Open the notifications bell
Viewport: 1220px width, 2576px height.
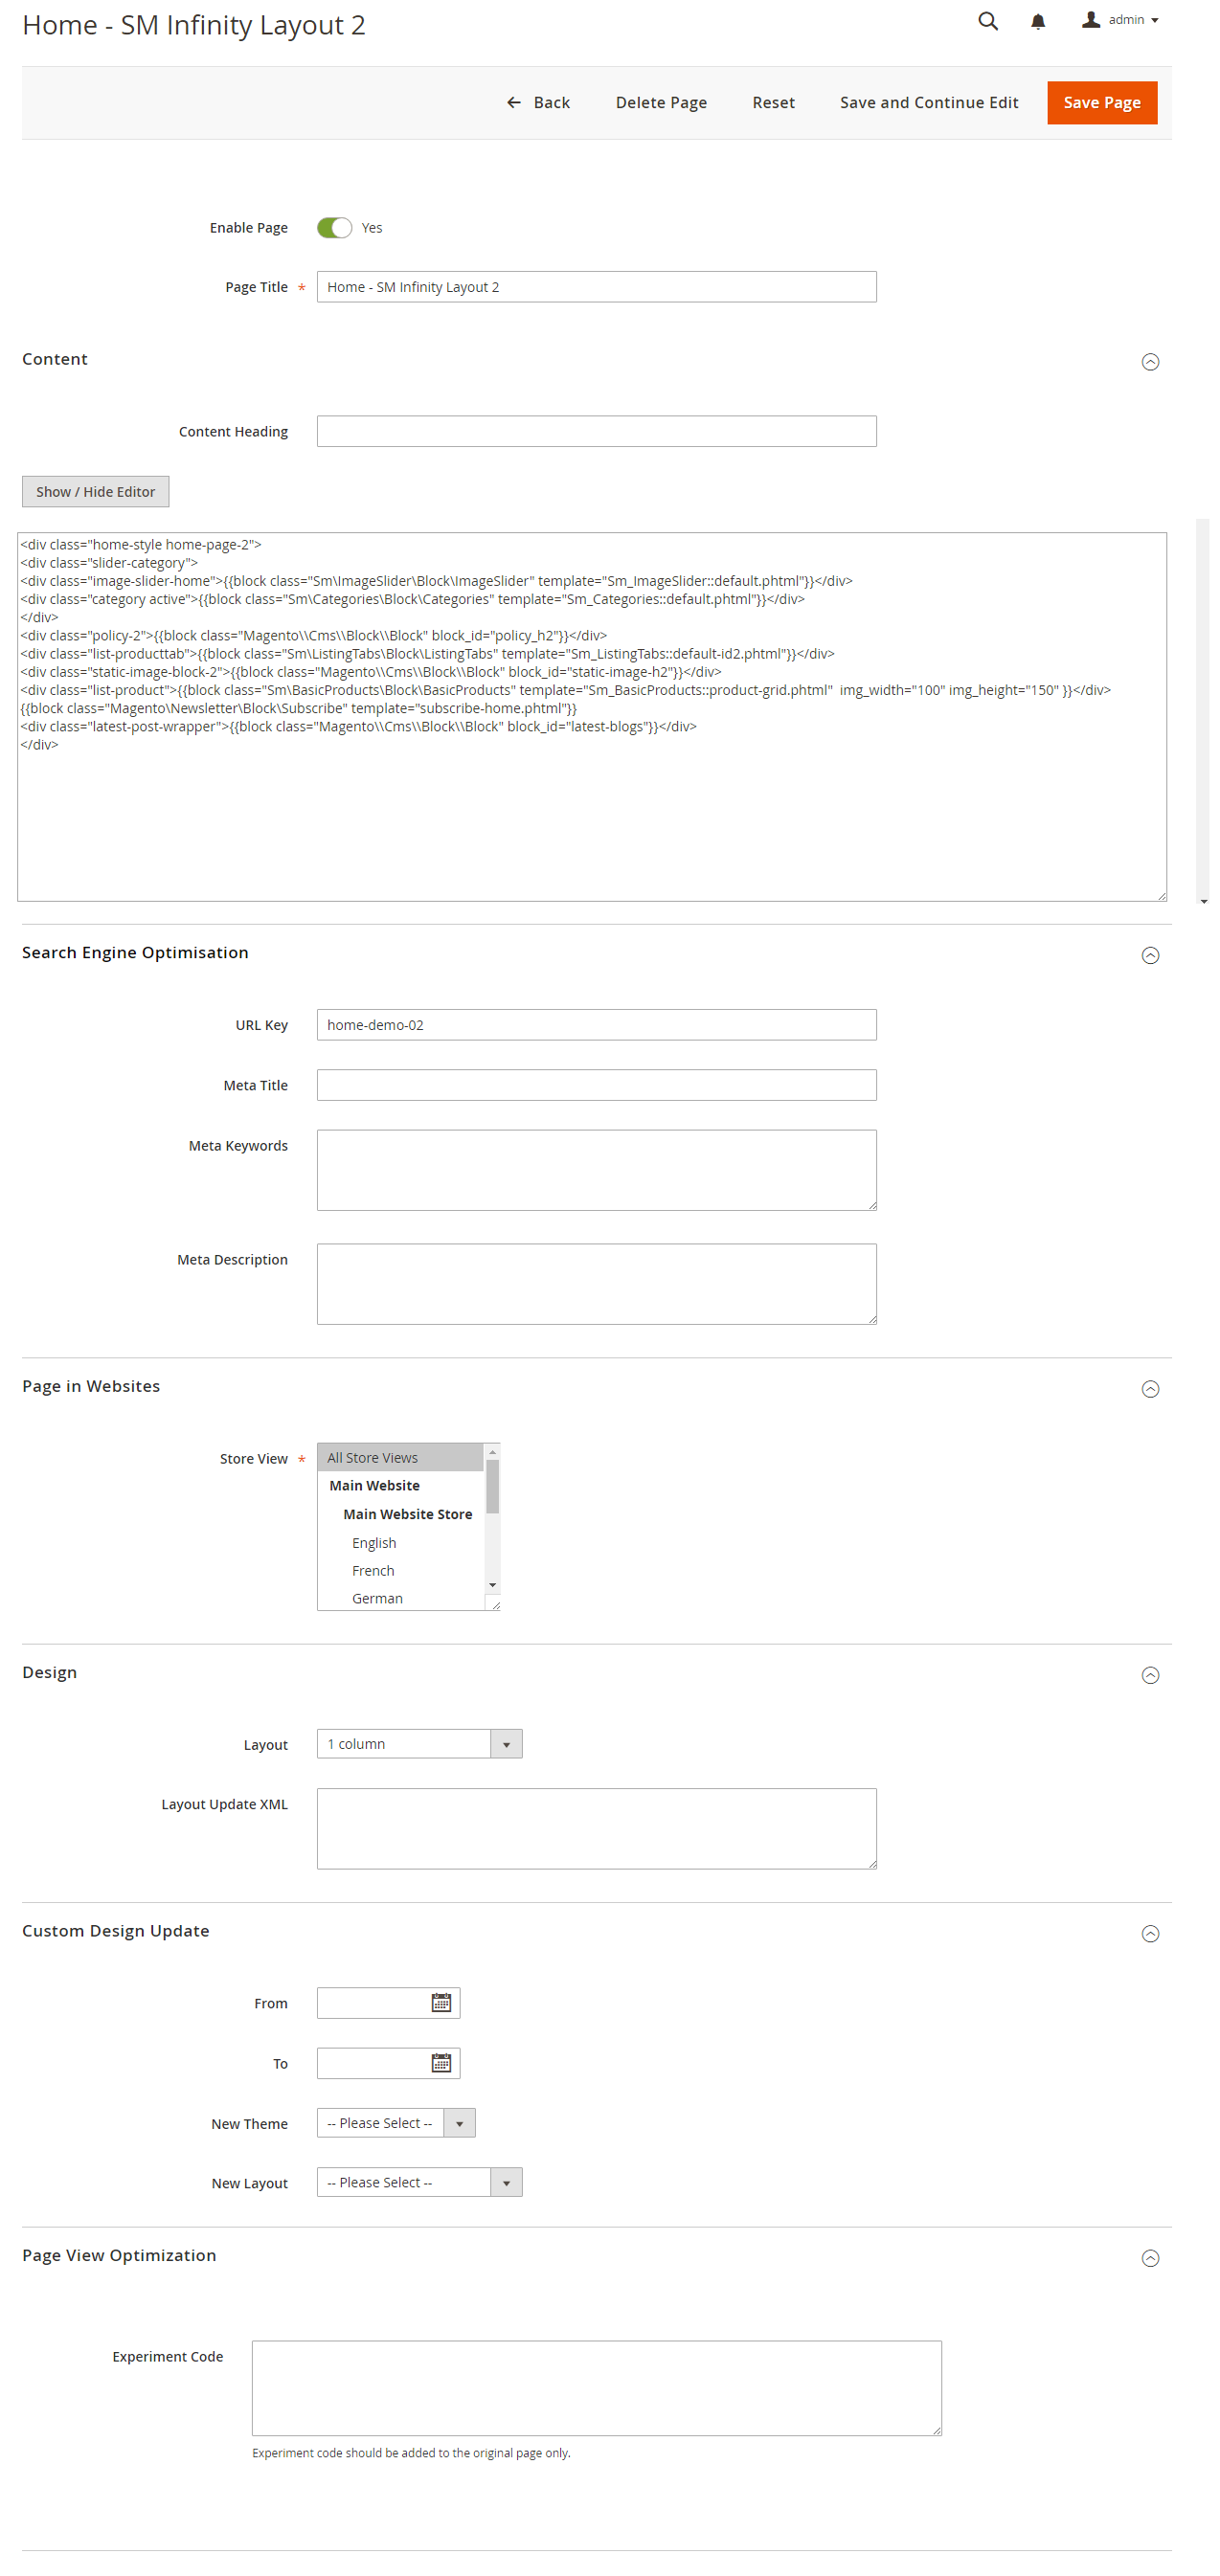click(1038, 21)
